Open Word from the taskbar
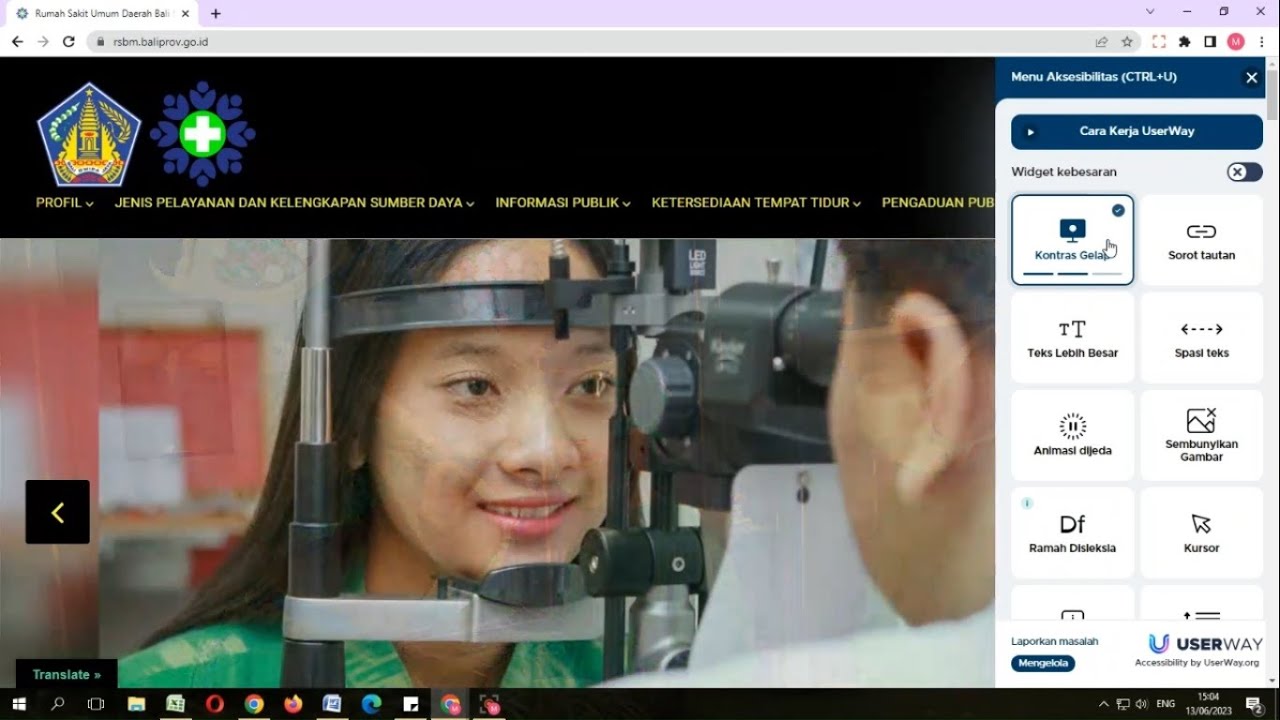 point(332,704)
